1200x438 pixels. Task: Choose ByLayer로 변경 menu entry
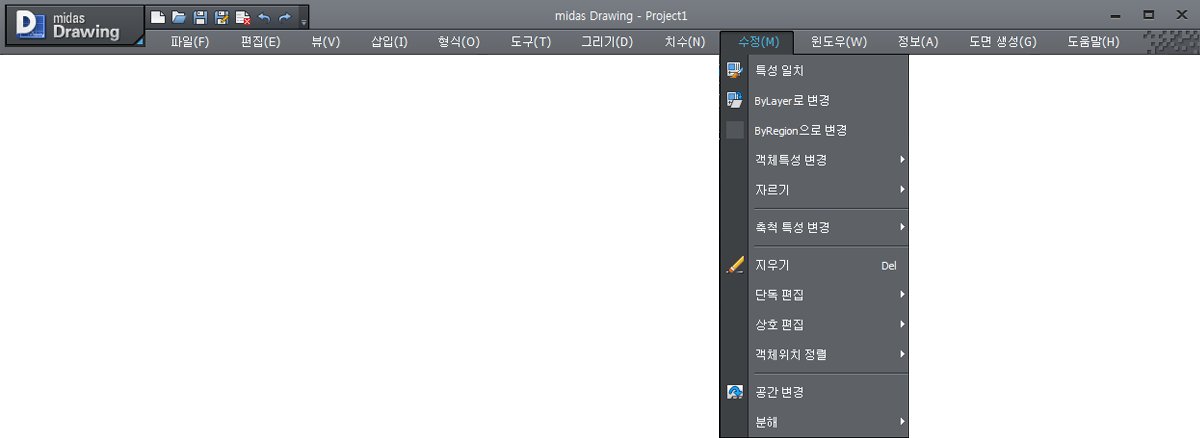(792, 101)
